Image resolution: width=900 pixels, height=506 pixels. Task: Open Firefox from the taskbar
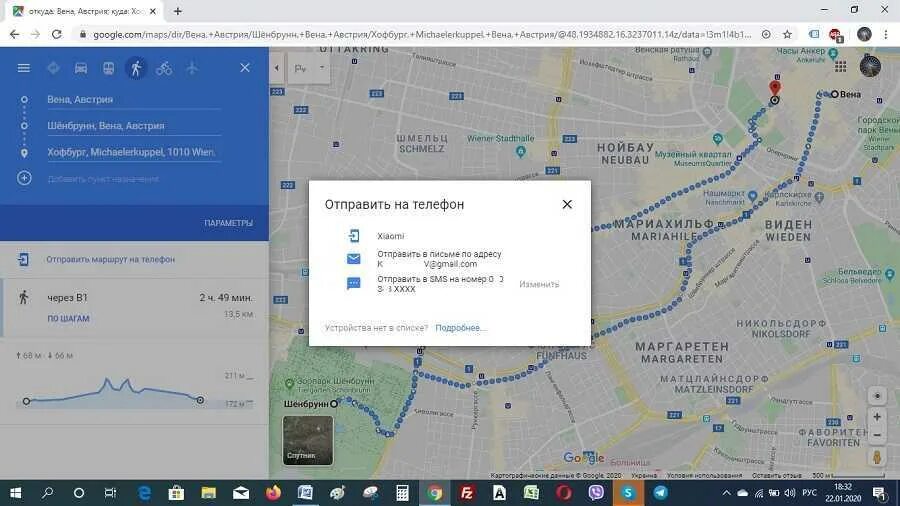[273, 493]
